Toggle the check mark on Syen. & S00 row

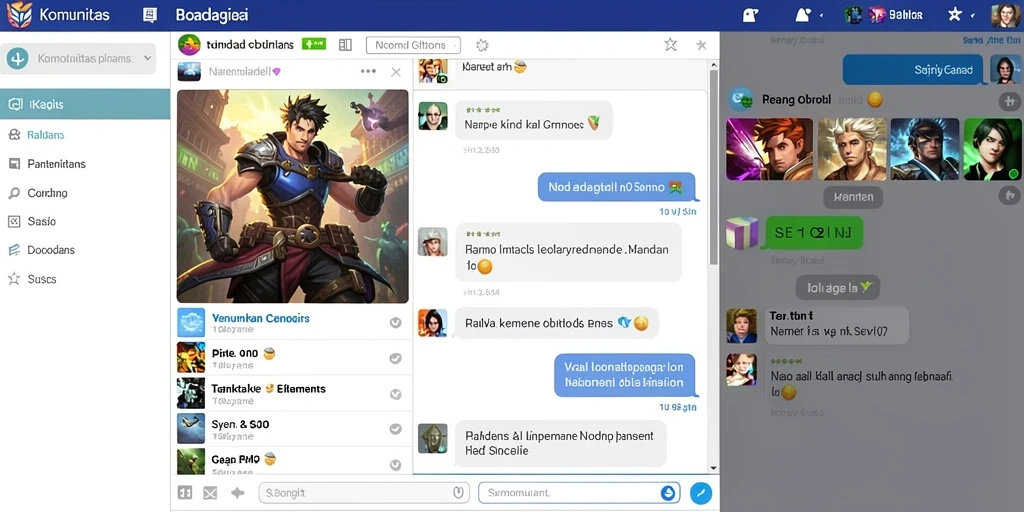[395, 429]
